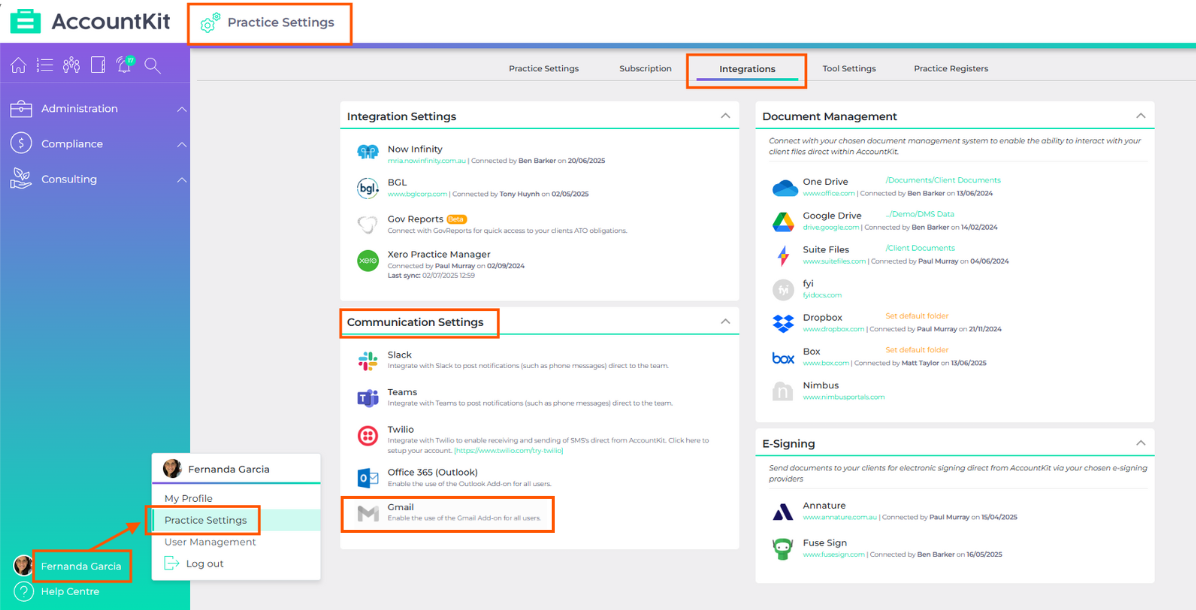Click the Fuse Sign robot icon

(783, 549)
